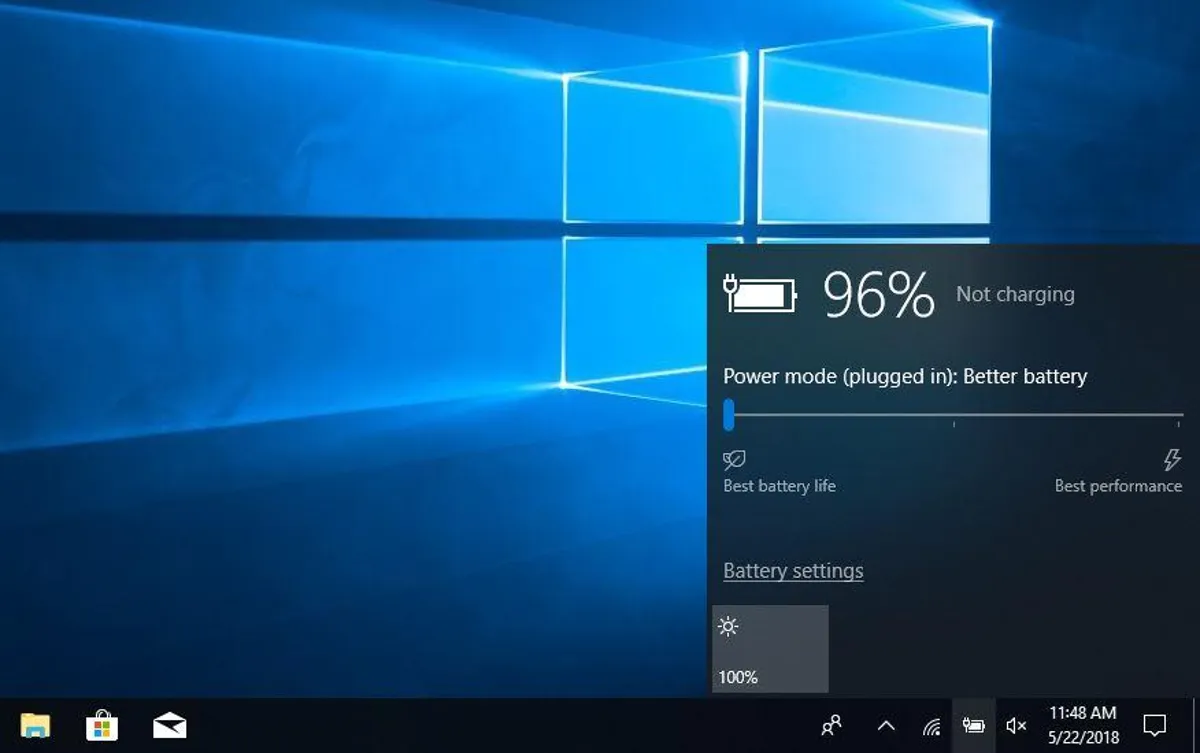
Task: Click the large plugged-in battery icon
Action: (760, 295)
